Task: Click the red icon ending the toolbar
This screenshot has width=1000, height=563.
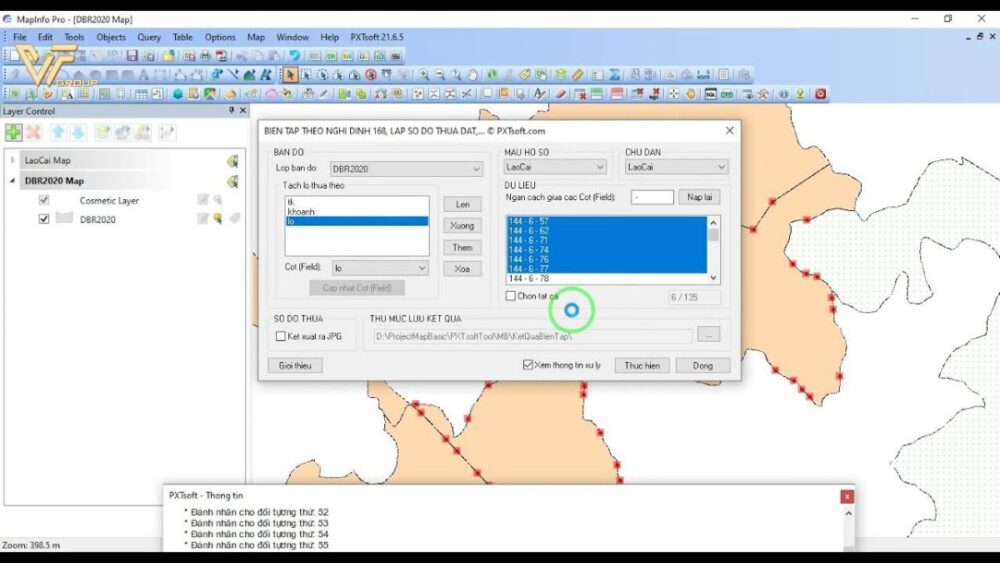Action: 820,94
